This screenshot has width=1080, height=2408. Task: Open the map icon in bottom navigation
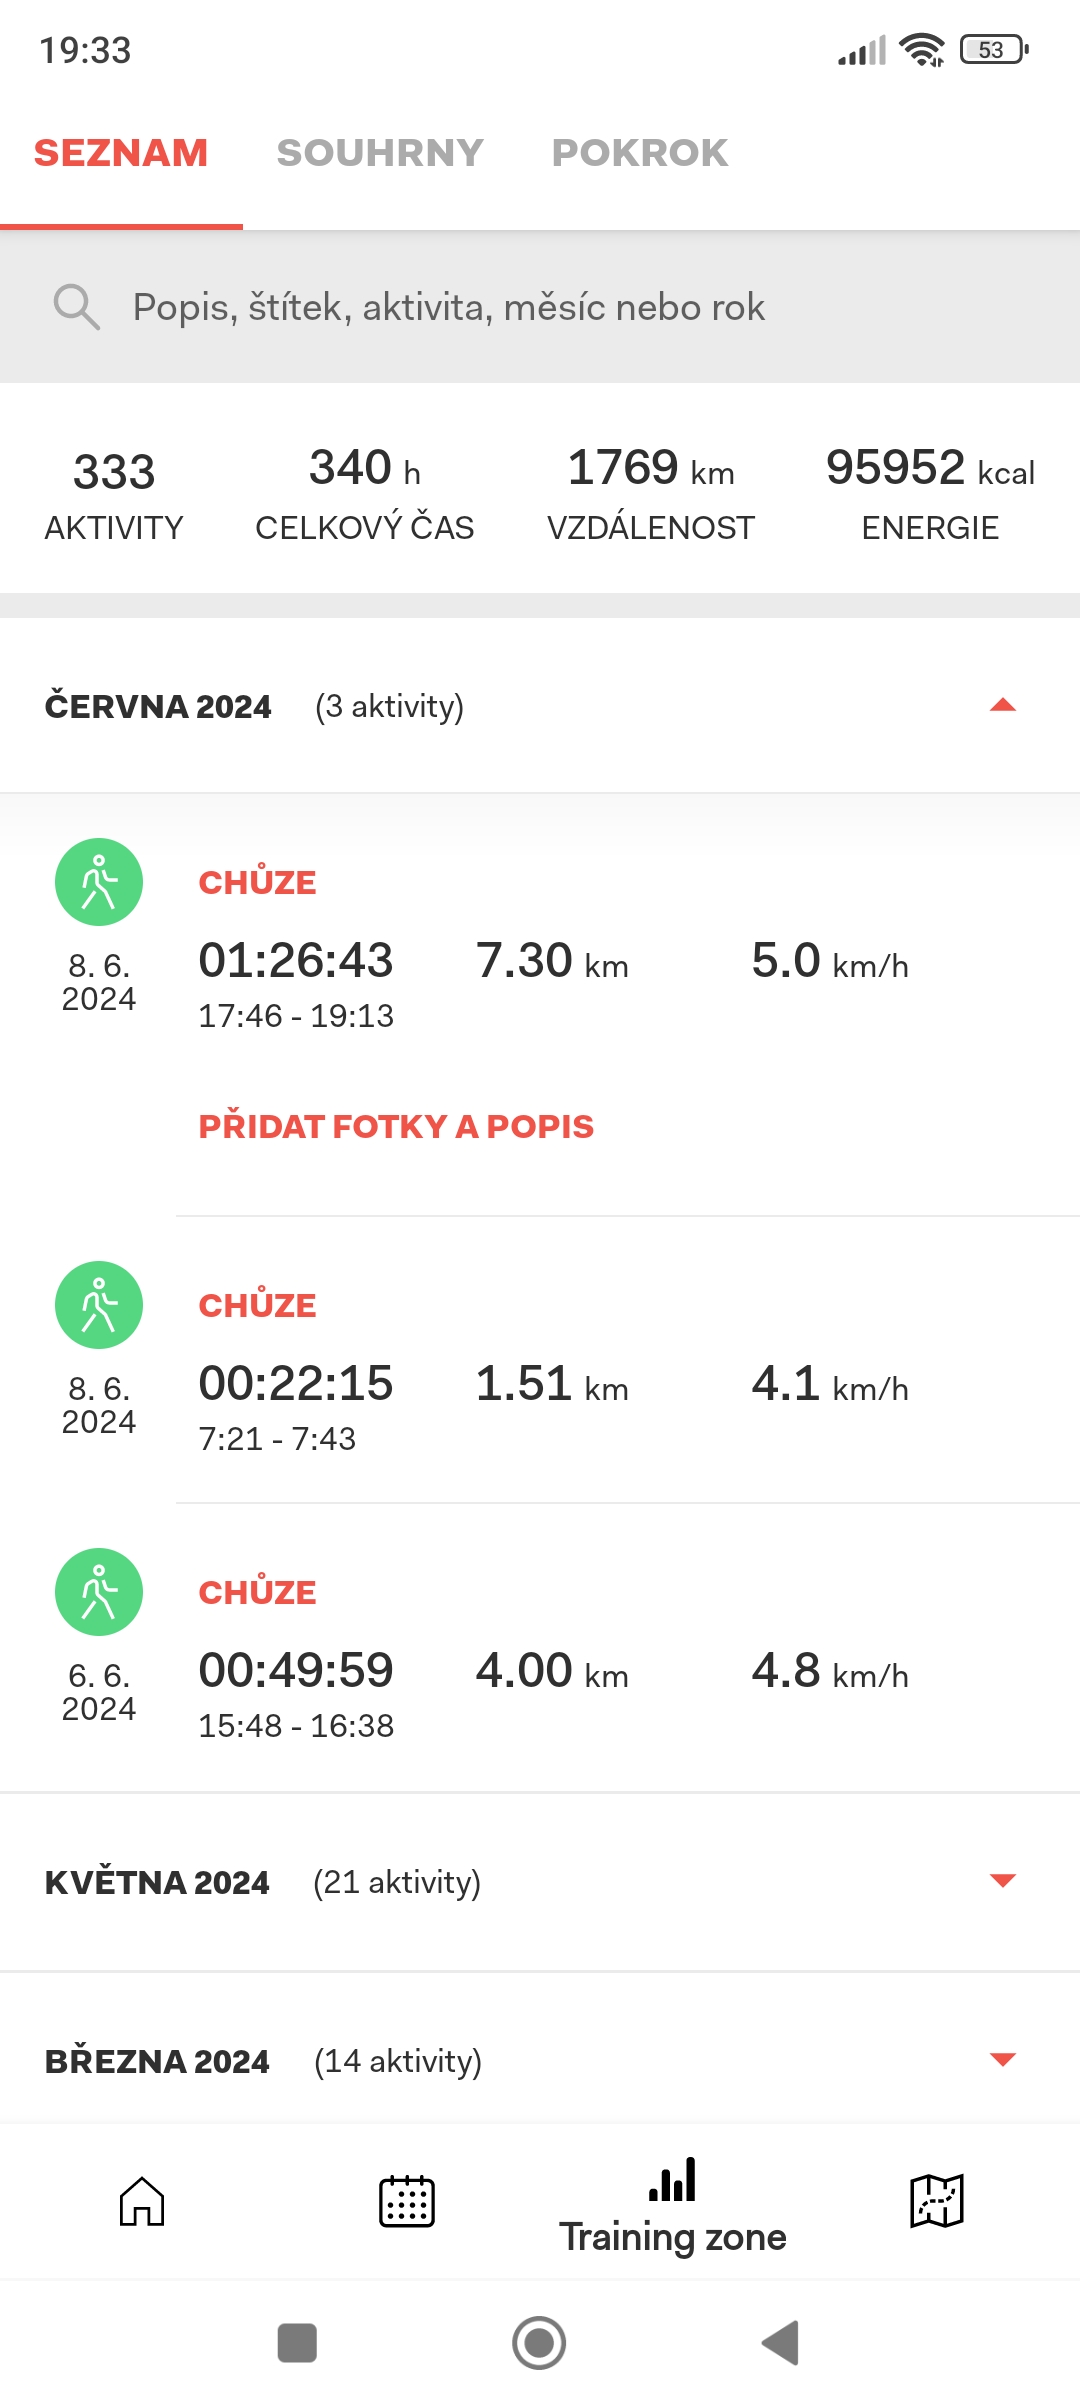coord(937,2201)
